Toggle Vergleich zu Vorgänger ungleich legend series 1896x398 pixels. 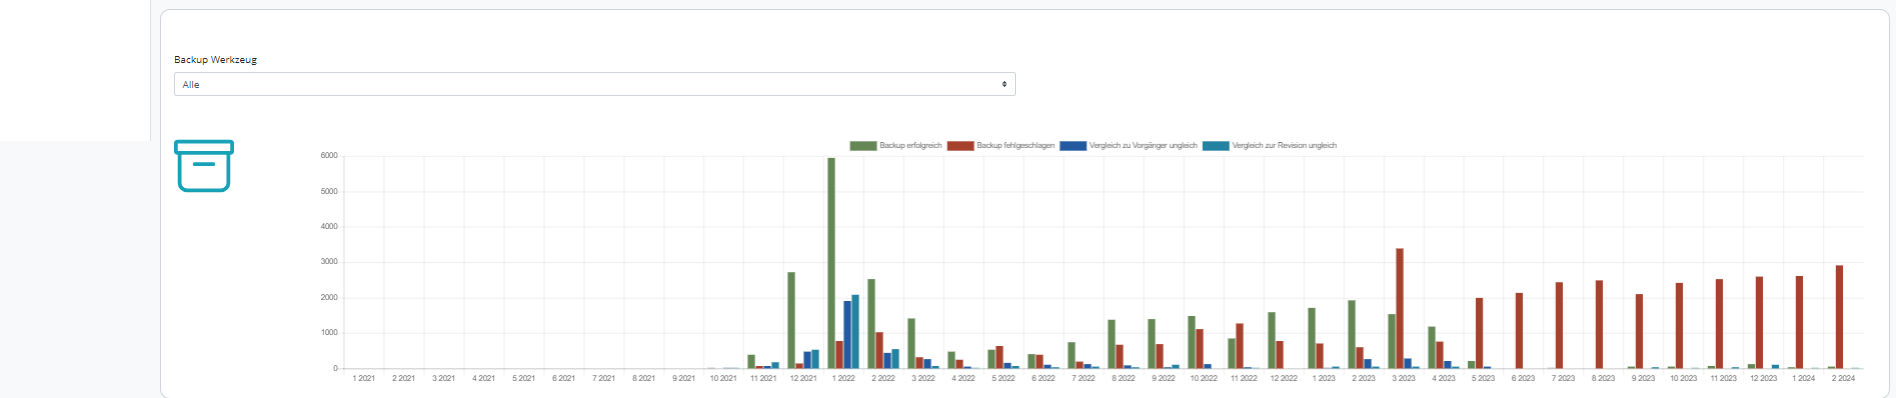pos(1129,146)
